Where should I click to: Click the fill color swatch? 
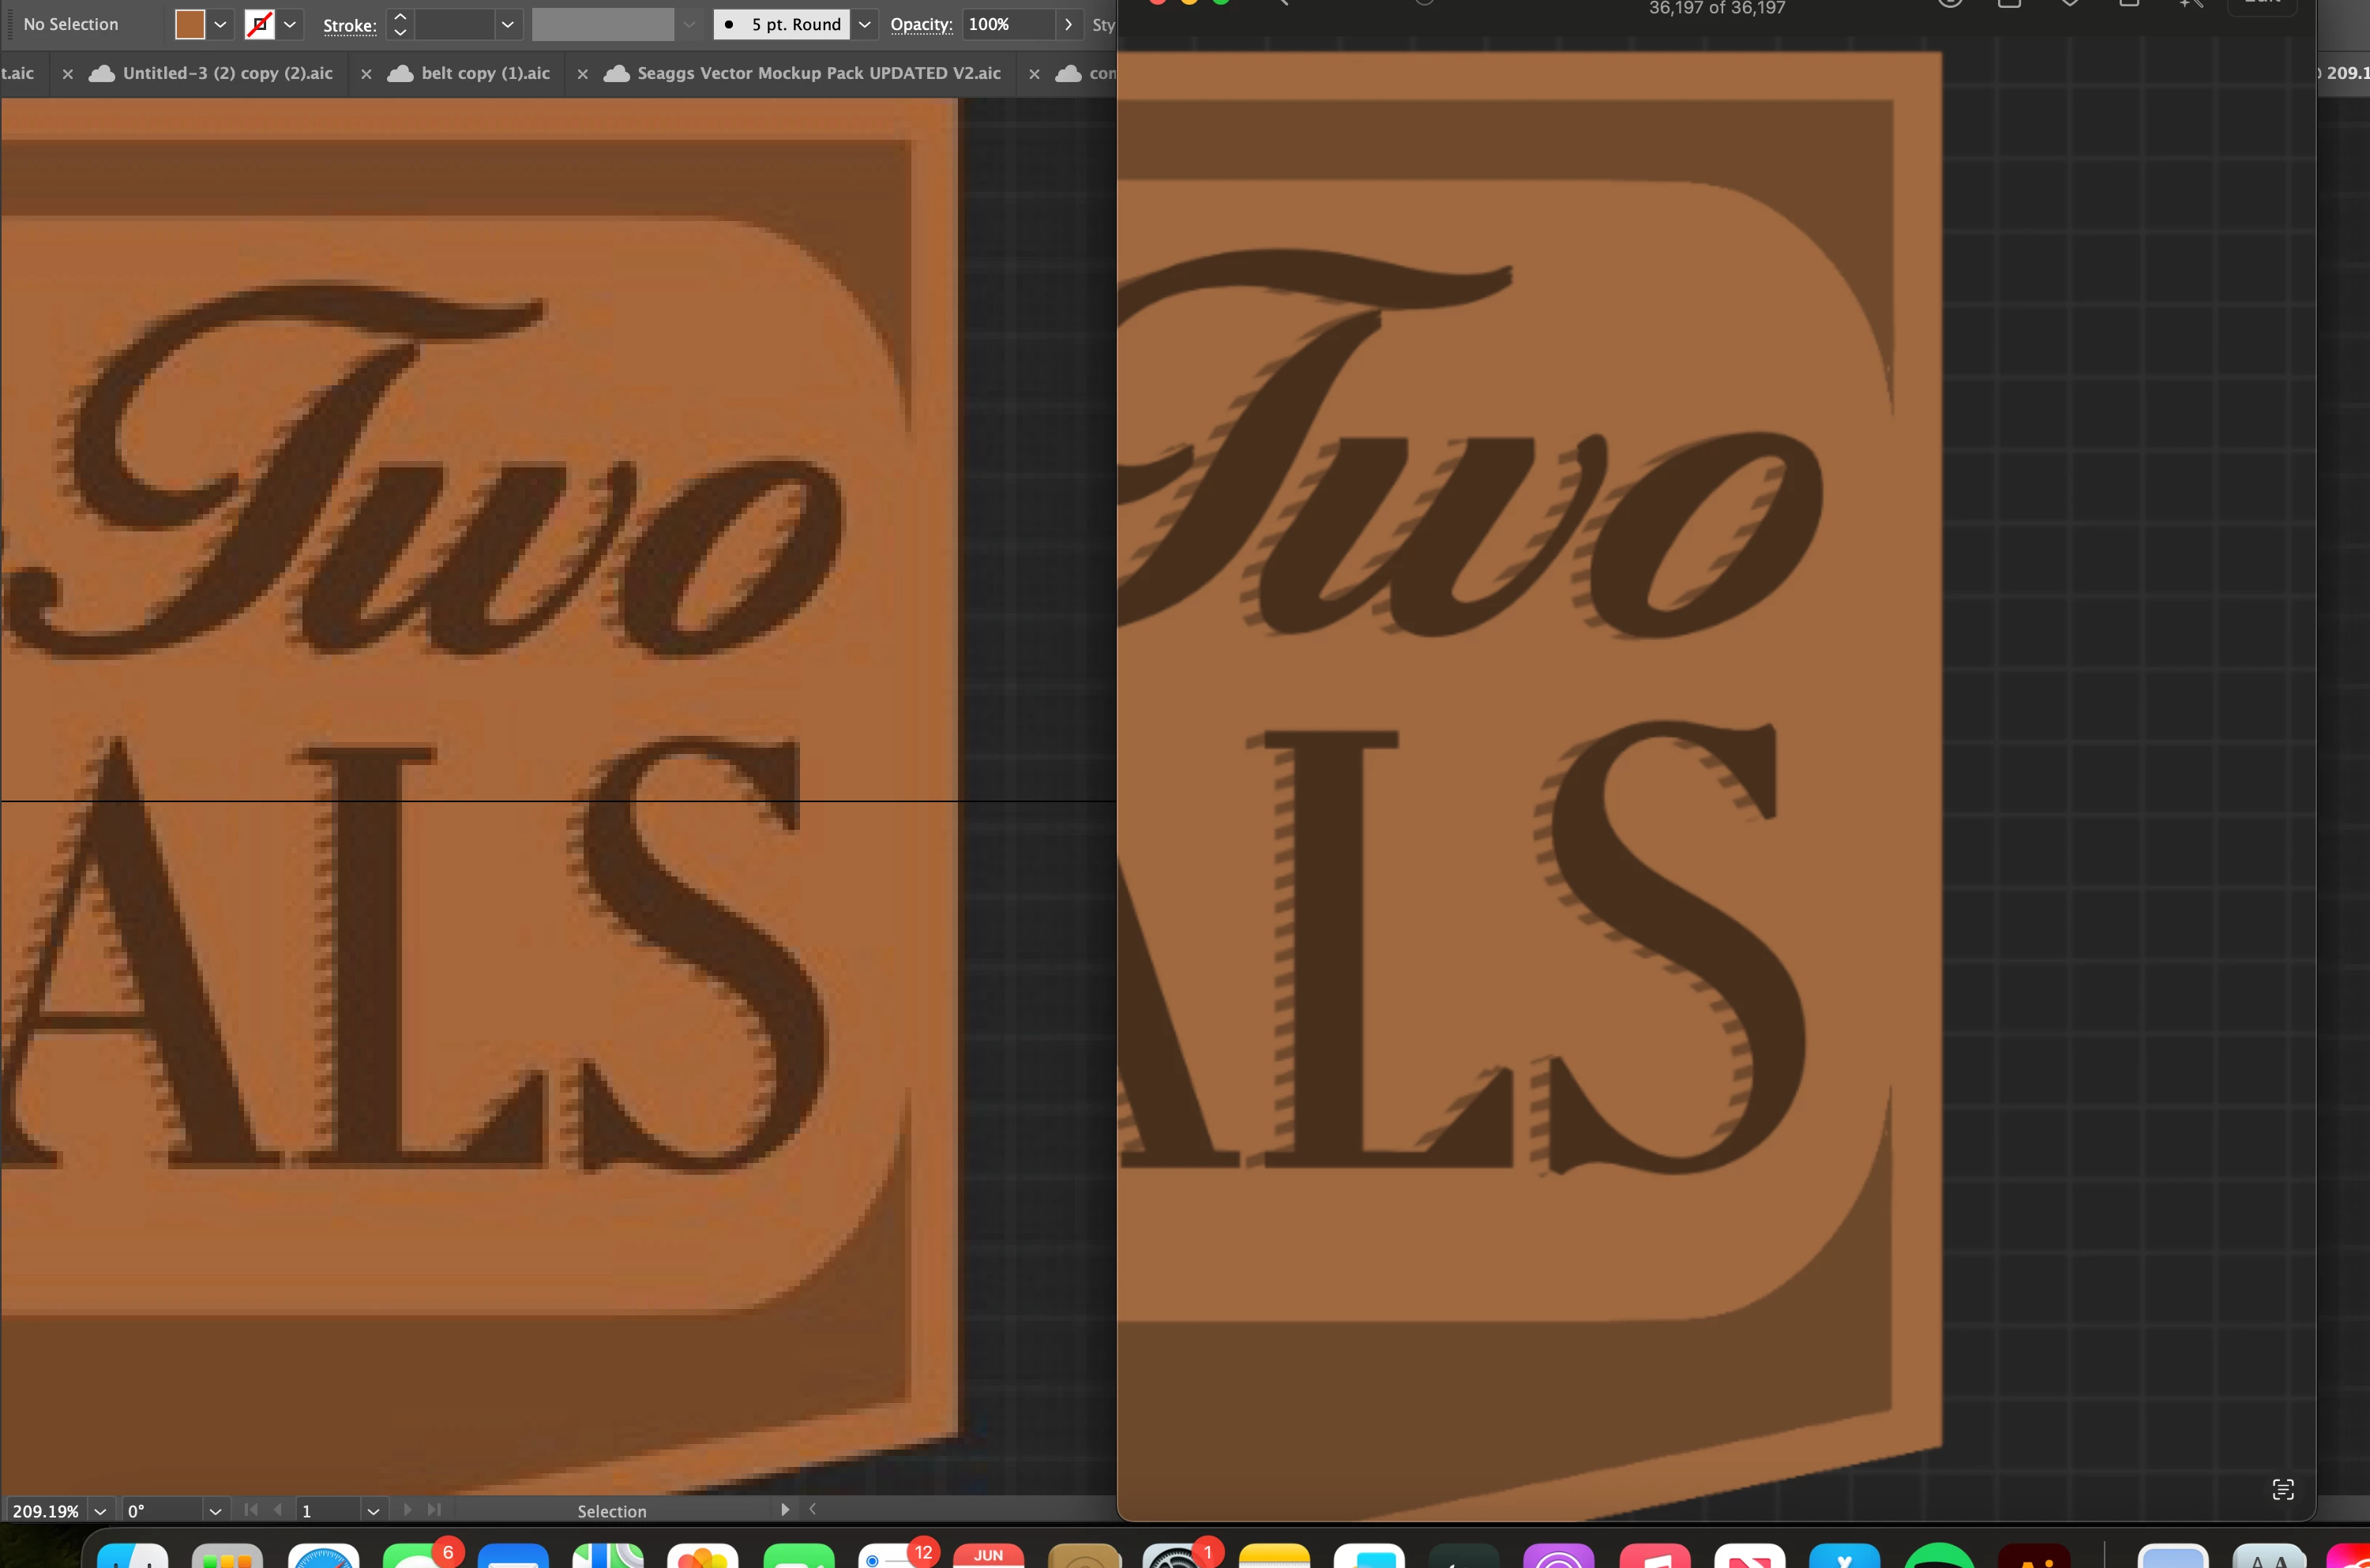tap(189, 24)
